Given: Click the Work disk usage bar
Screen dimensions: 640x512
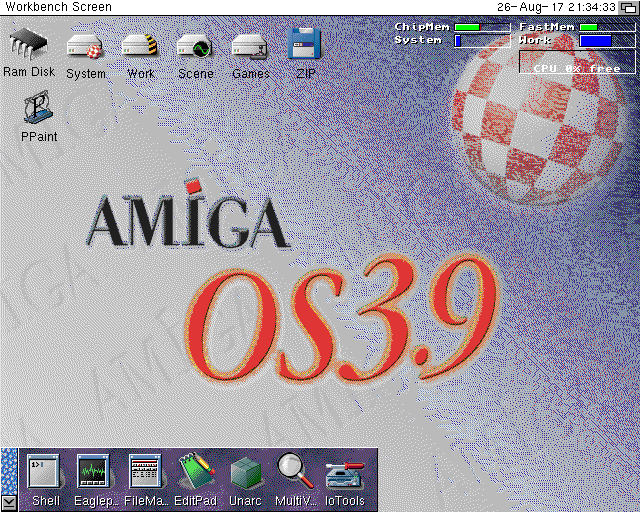Looking at the screenshot, I should click(x=594, y=41).
